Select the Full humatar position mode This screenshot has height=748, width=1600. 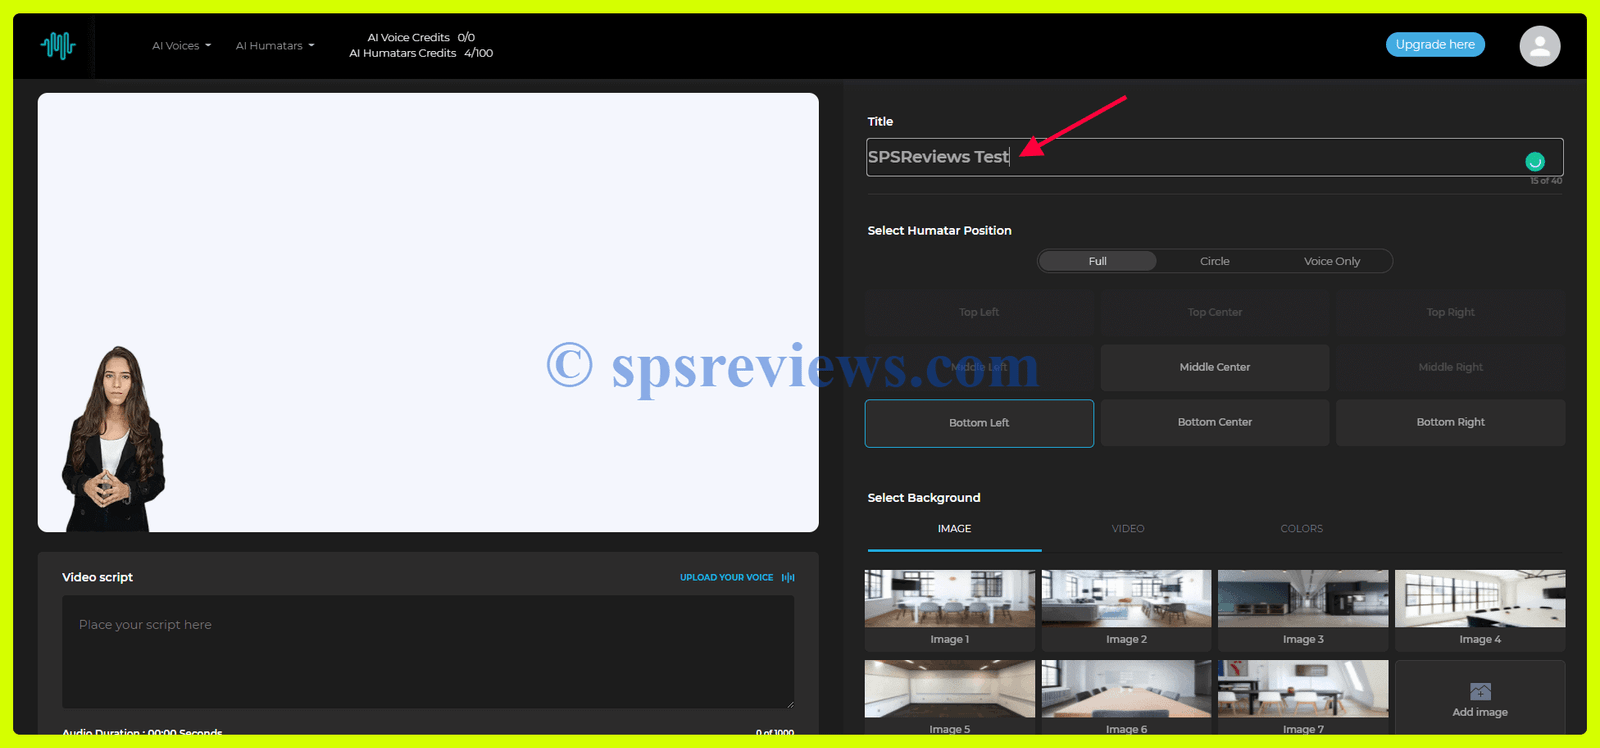(1097, 261)
